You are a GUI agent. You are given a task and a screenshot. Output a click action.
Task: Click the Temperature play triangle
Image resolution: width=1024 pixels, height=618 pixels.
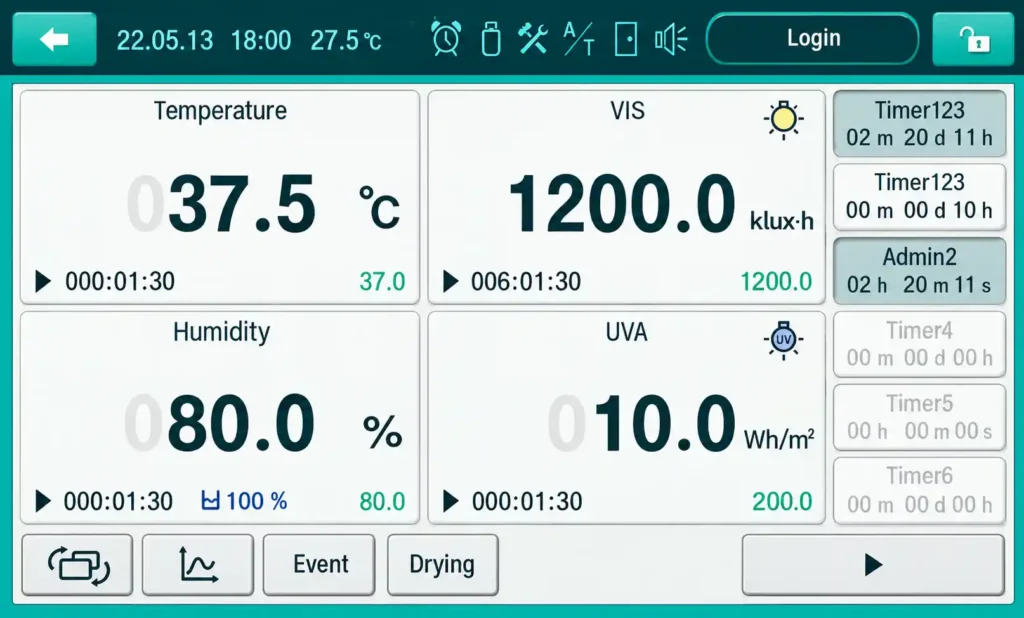(x=43, y=282)
